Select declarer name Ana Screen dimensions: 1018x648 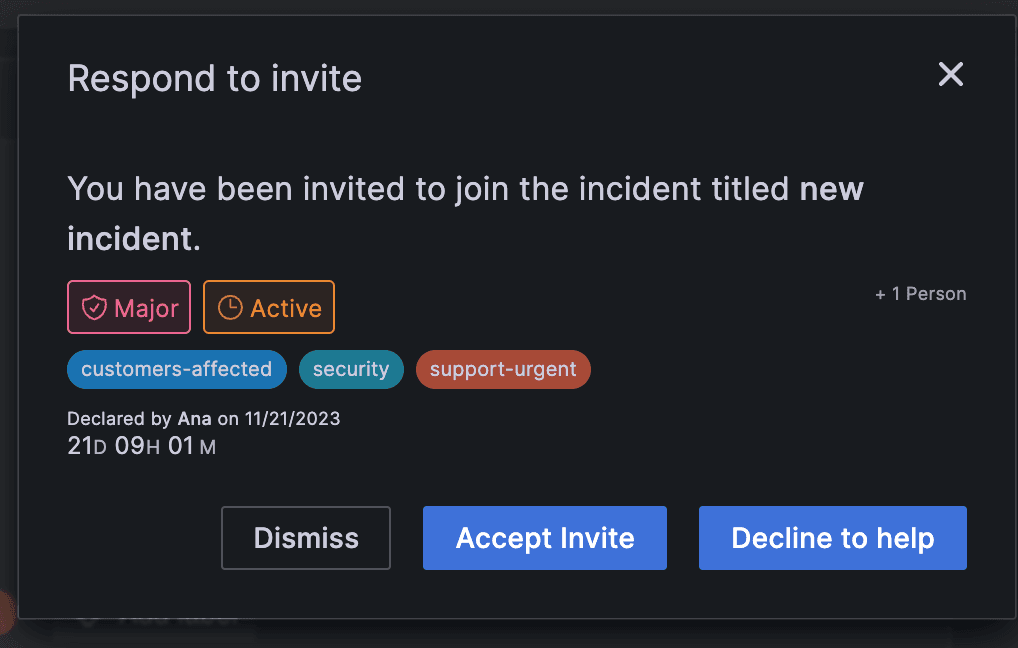(x=194, y=418)
